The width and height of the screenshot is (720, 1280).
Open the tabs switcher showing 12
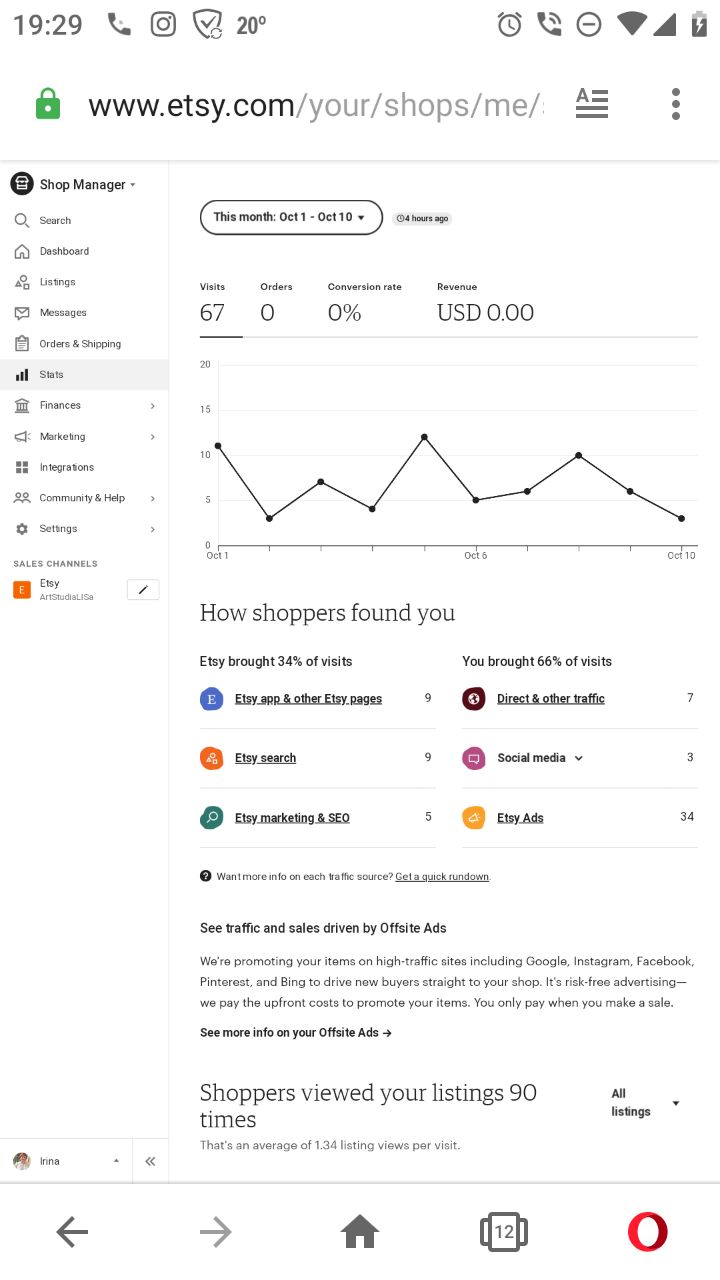click(504, 1232)
